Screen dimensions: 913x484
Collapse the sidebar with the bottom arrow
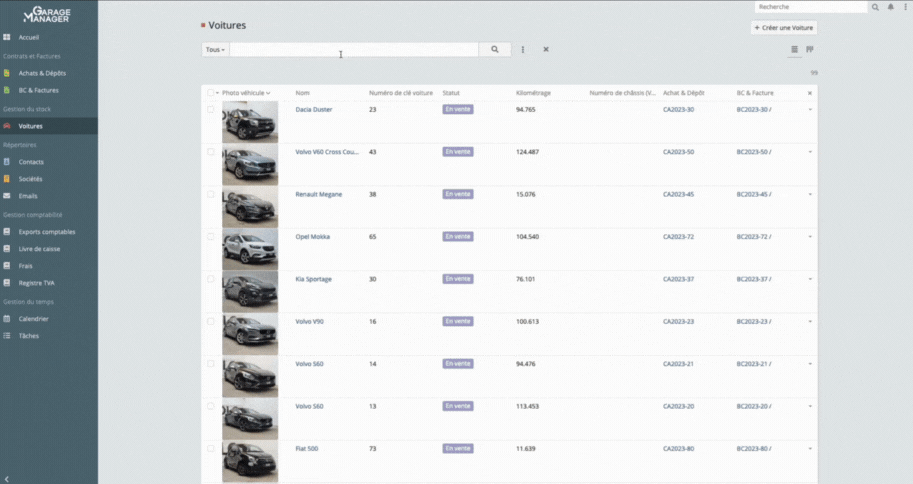pyautogui.click(x=7, y=479)
